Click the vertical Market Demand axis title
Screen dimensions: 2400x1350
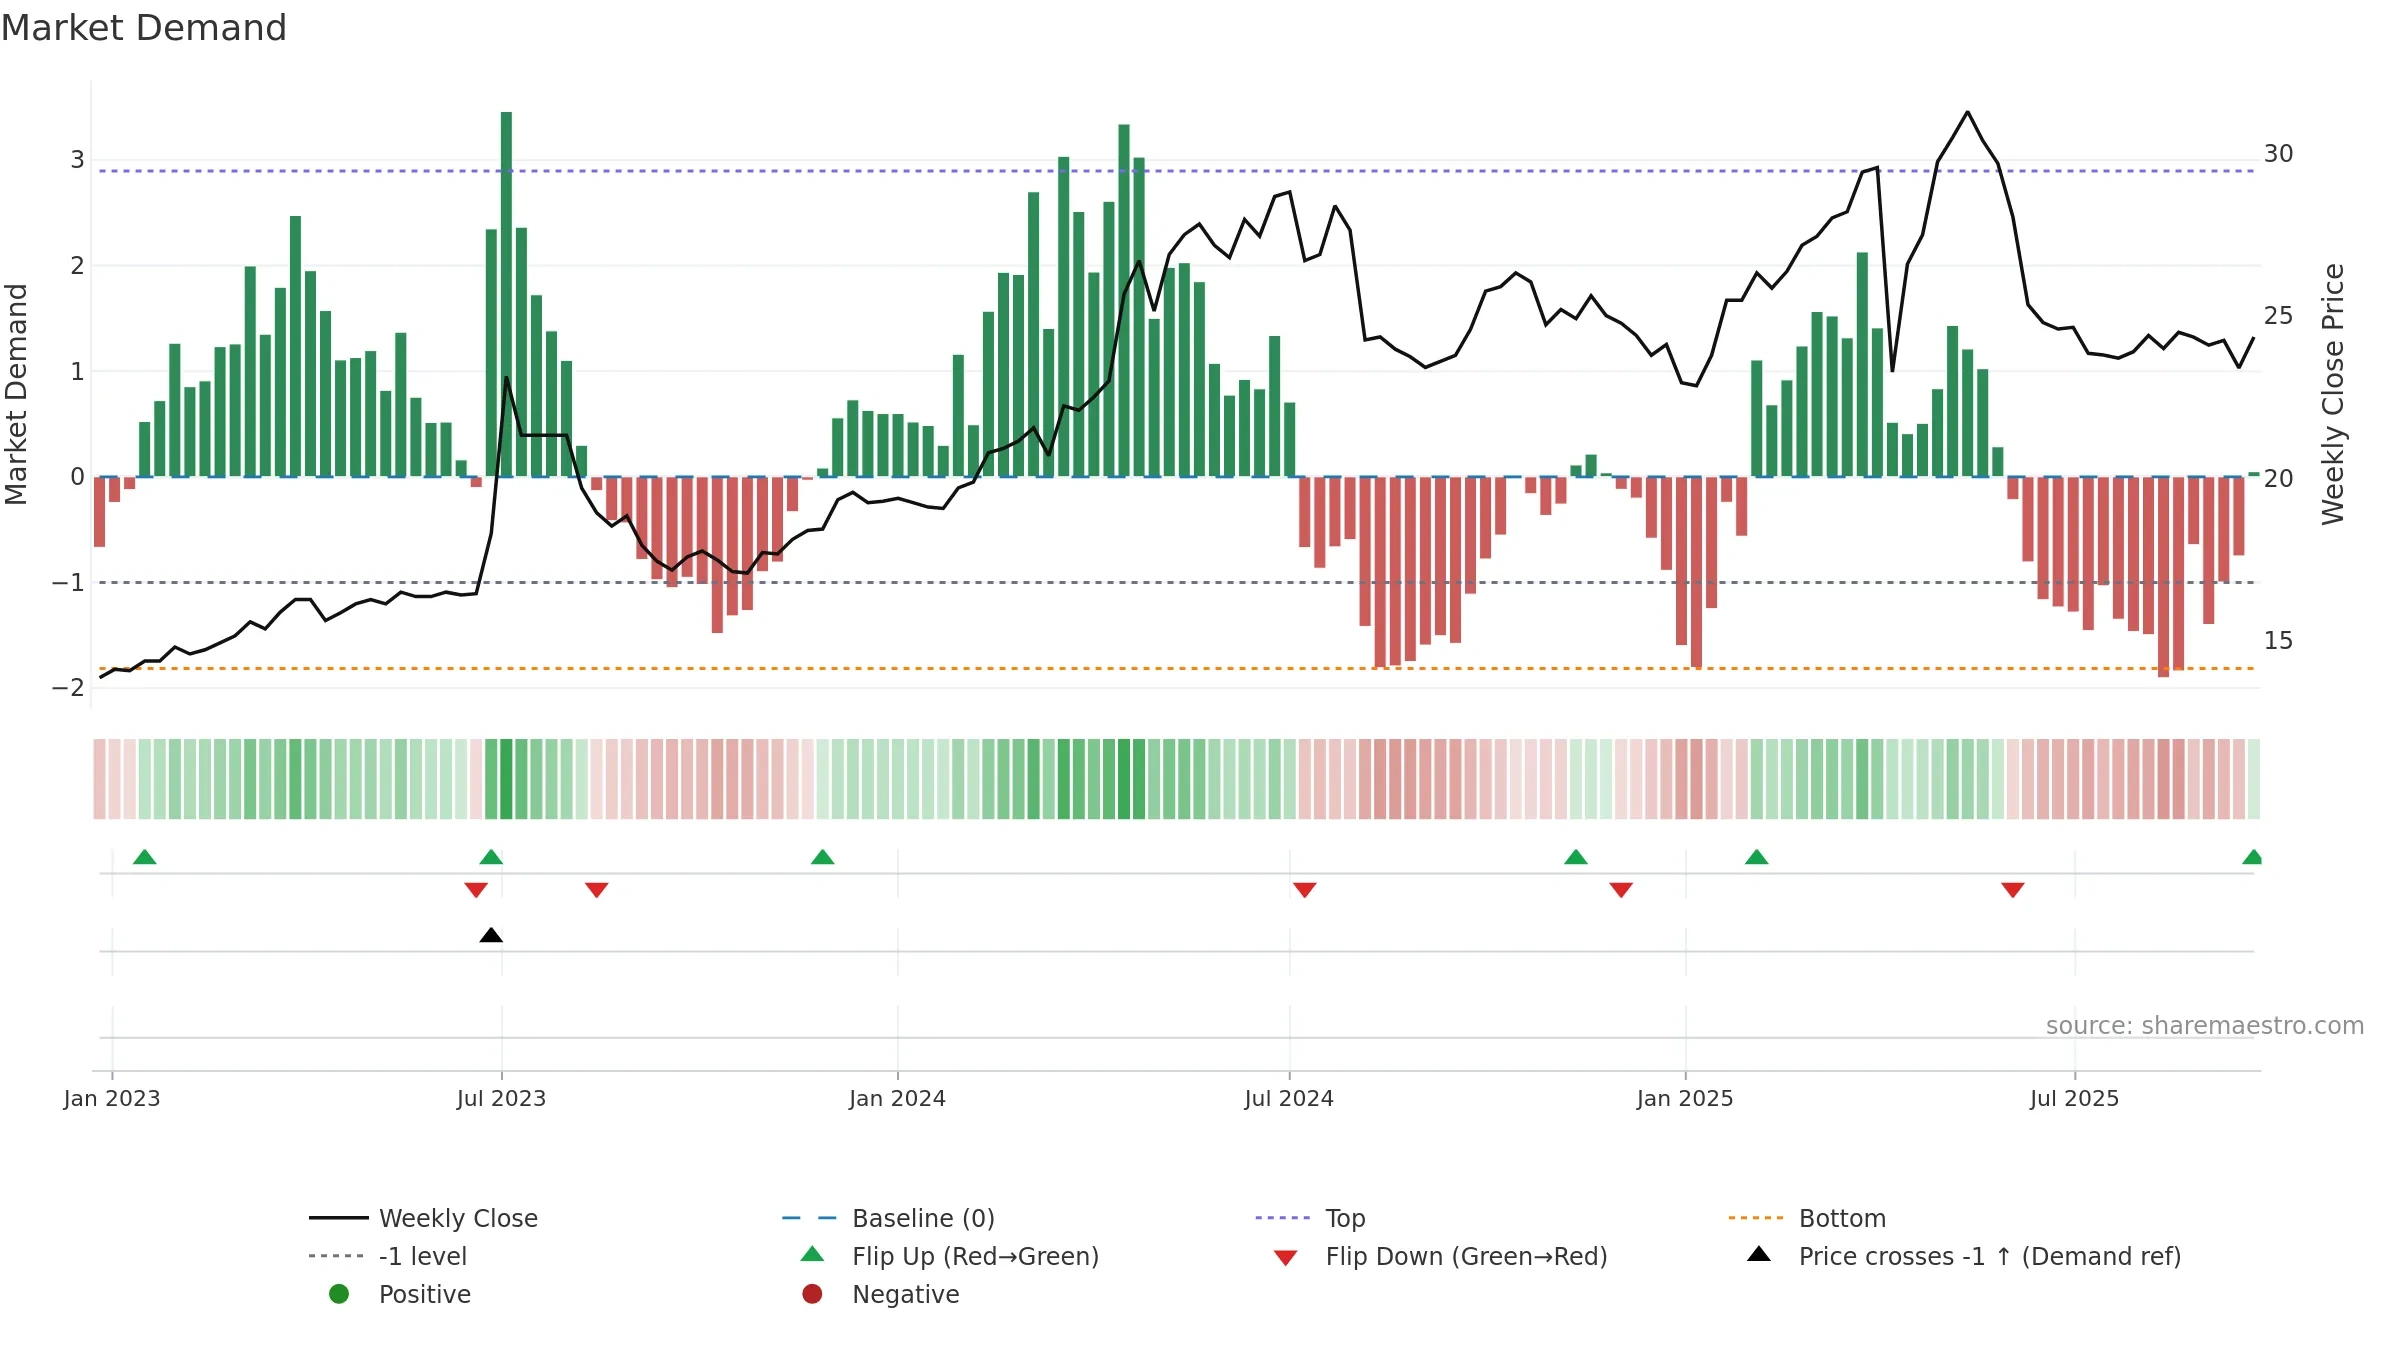[16, 394]
